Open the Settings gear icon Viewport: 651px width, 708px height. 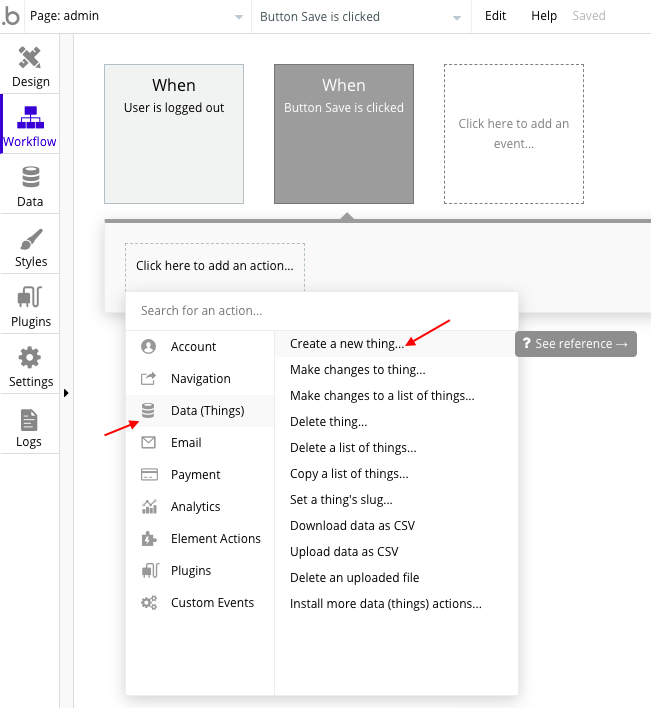[30, 358]
